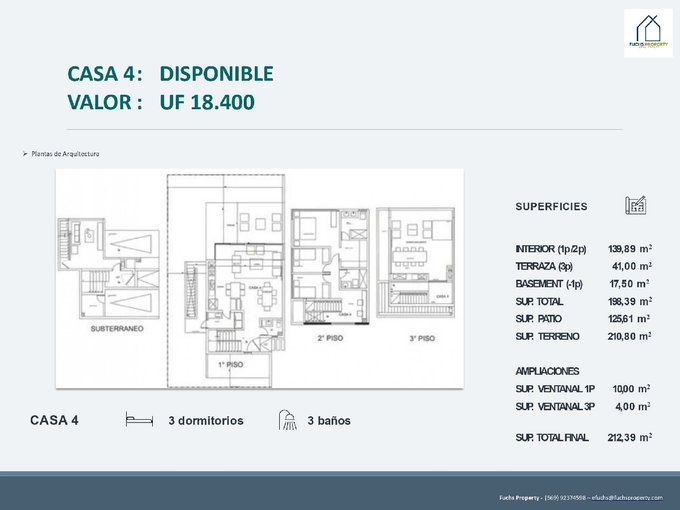Click the SUP. TOTAL FINAL 212,39 row
680x510 pixels.
pyautogui.click(x=584, y=437)
